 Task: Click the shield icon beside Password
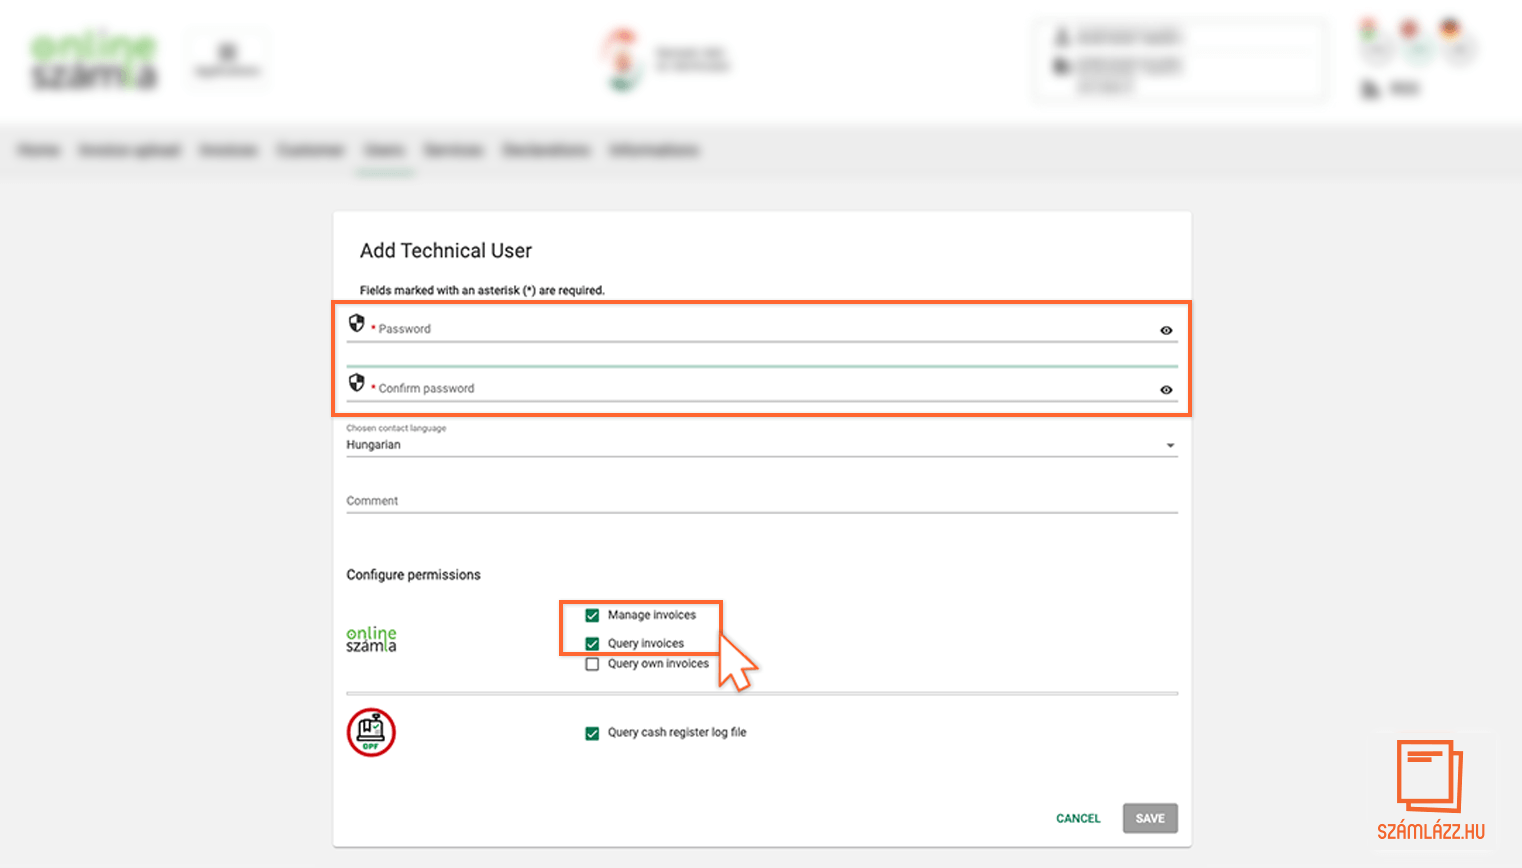pos(357,323)
